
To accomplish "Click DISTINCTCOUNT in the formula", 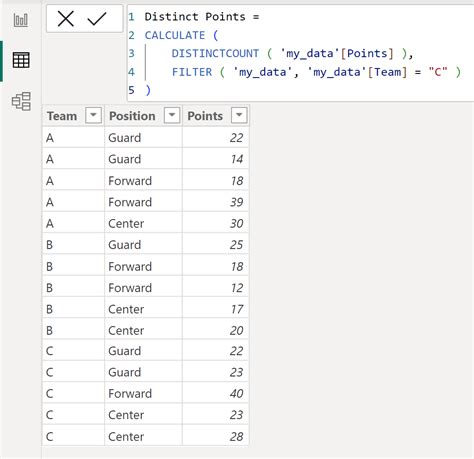I will (x=215, y=53).
